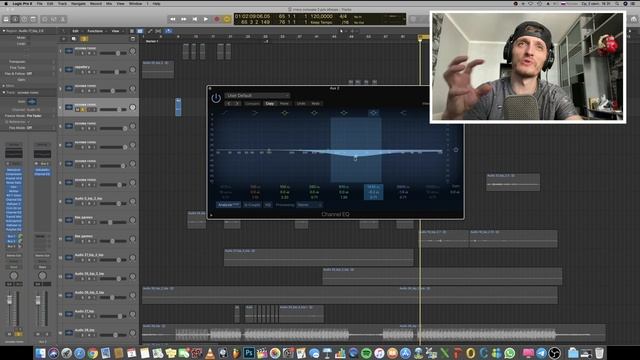640x360 pixels.
Task: Toggle the first parametric bell band icon
Action: click(x=284, y=113)
